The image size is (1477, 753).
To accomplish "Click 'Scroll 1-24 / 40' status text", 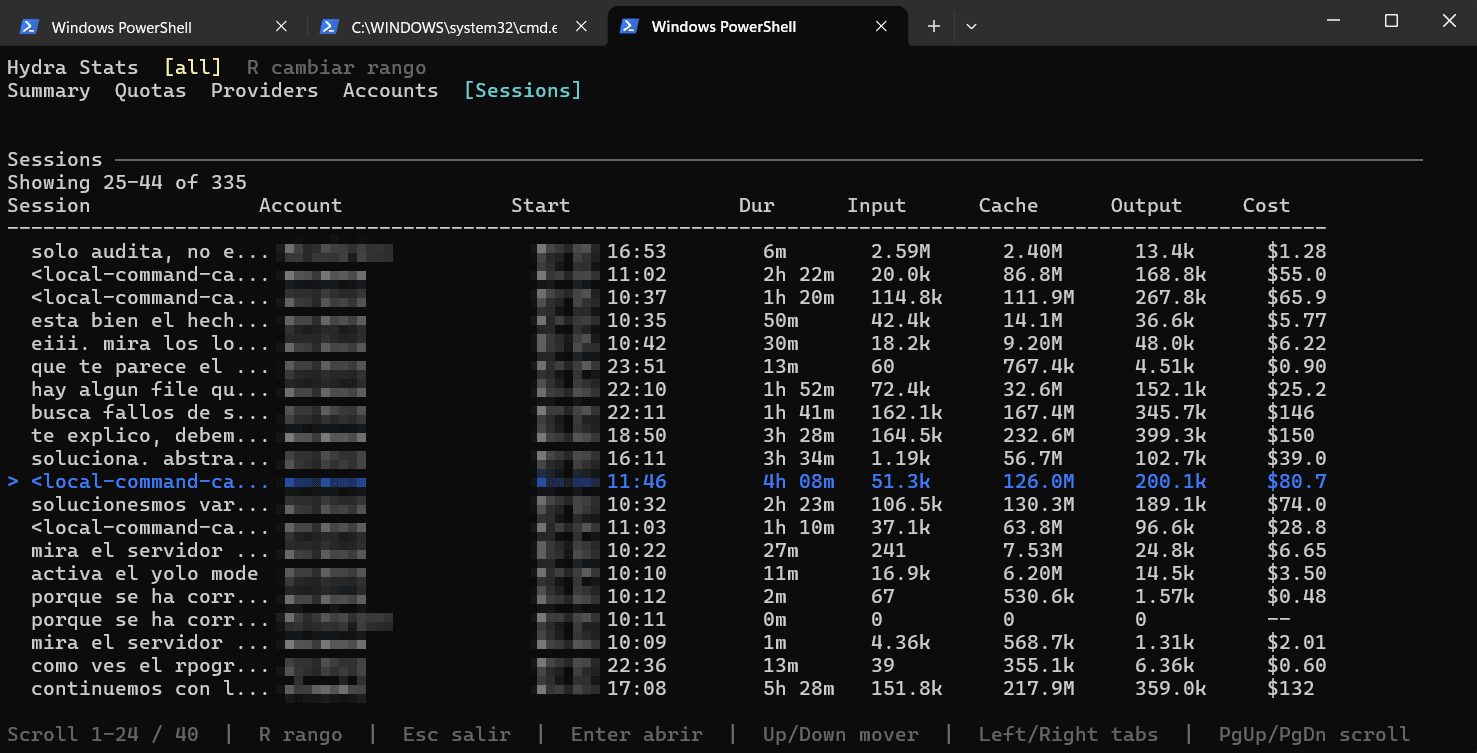I will point(103,735).
